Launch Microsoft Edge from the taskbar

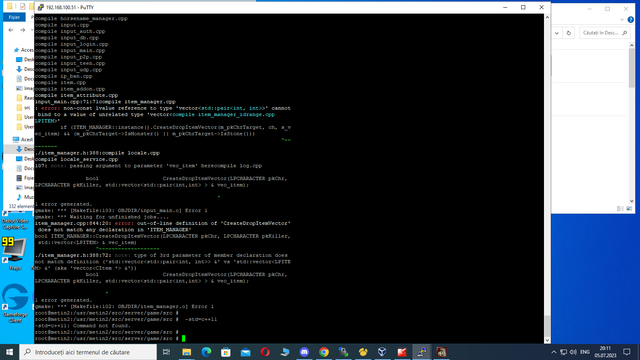click(206, 352)
